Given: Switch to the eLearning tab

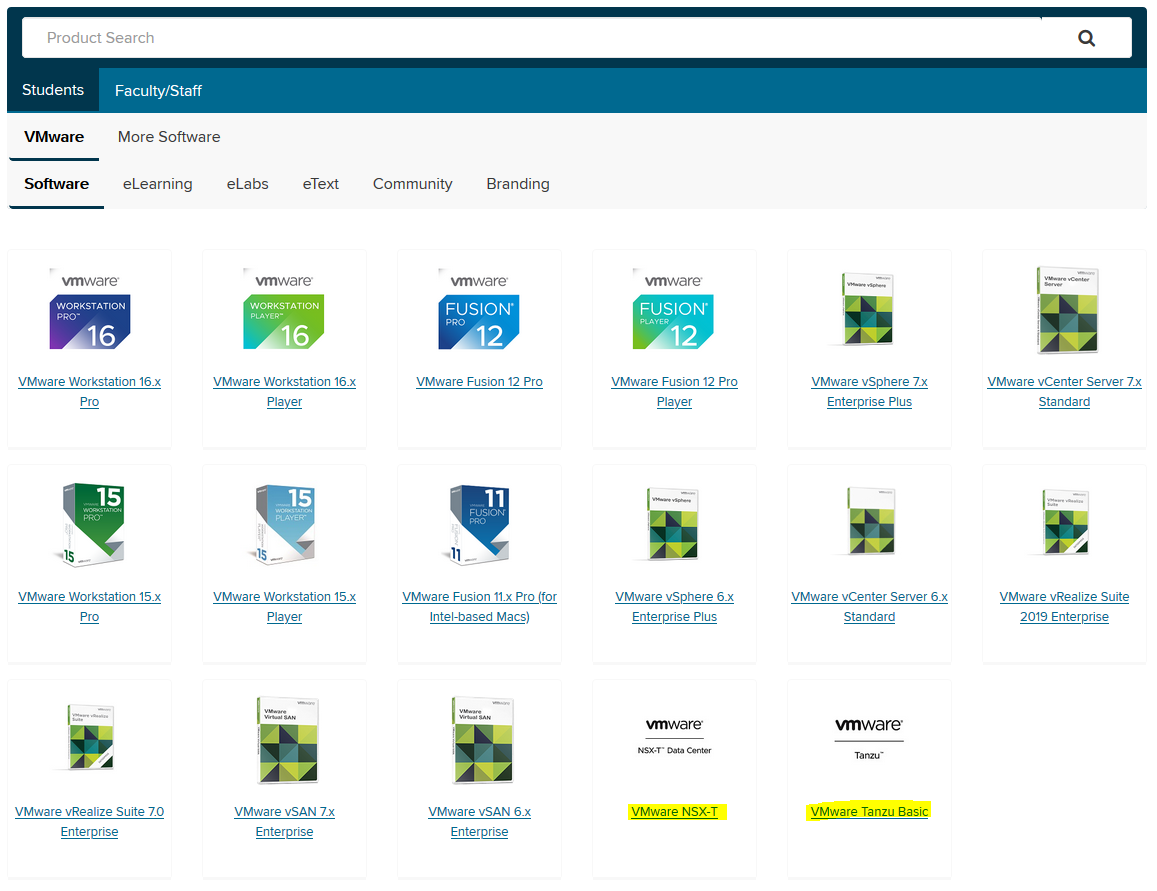Looking at the screenshot, I should coord(157,184).
